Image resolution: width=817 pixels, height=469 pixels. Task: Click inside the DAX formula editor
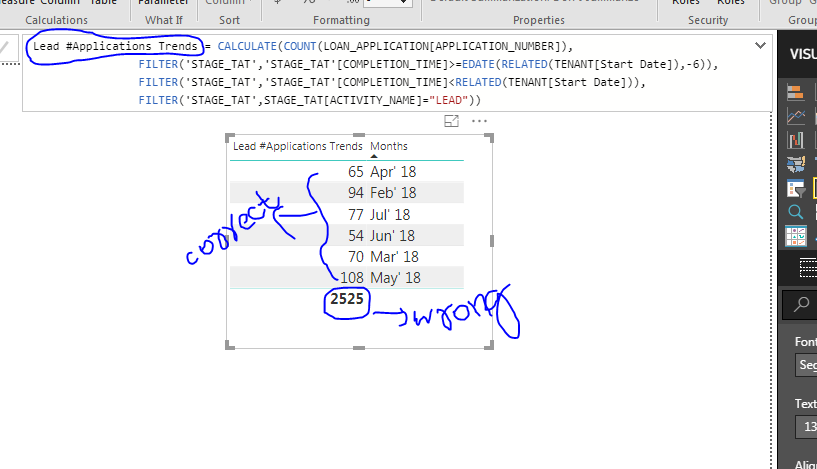coord(397,73)
